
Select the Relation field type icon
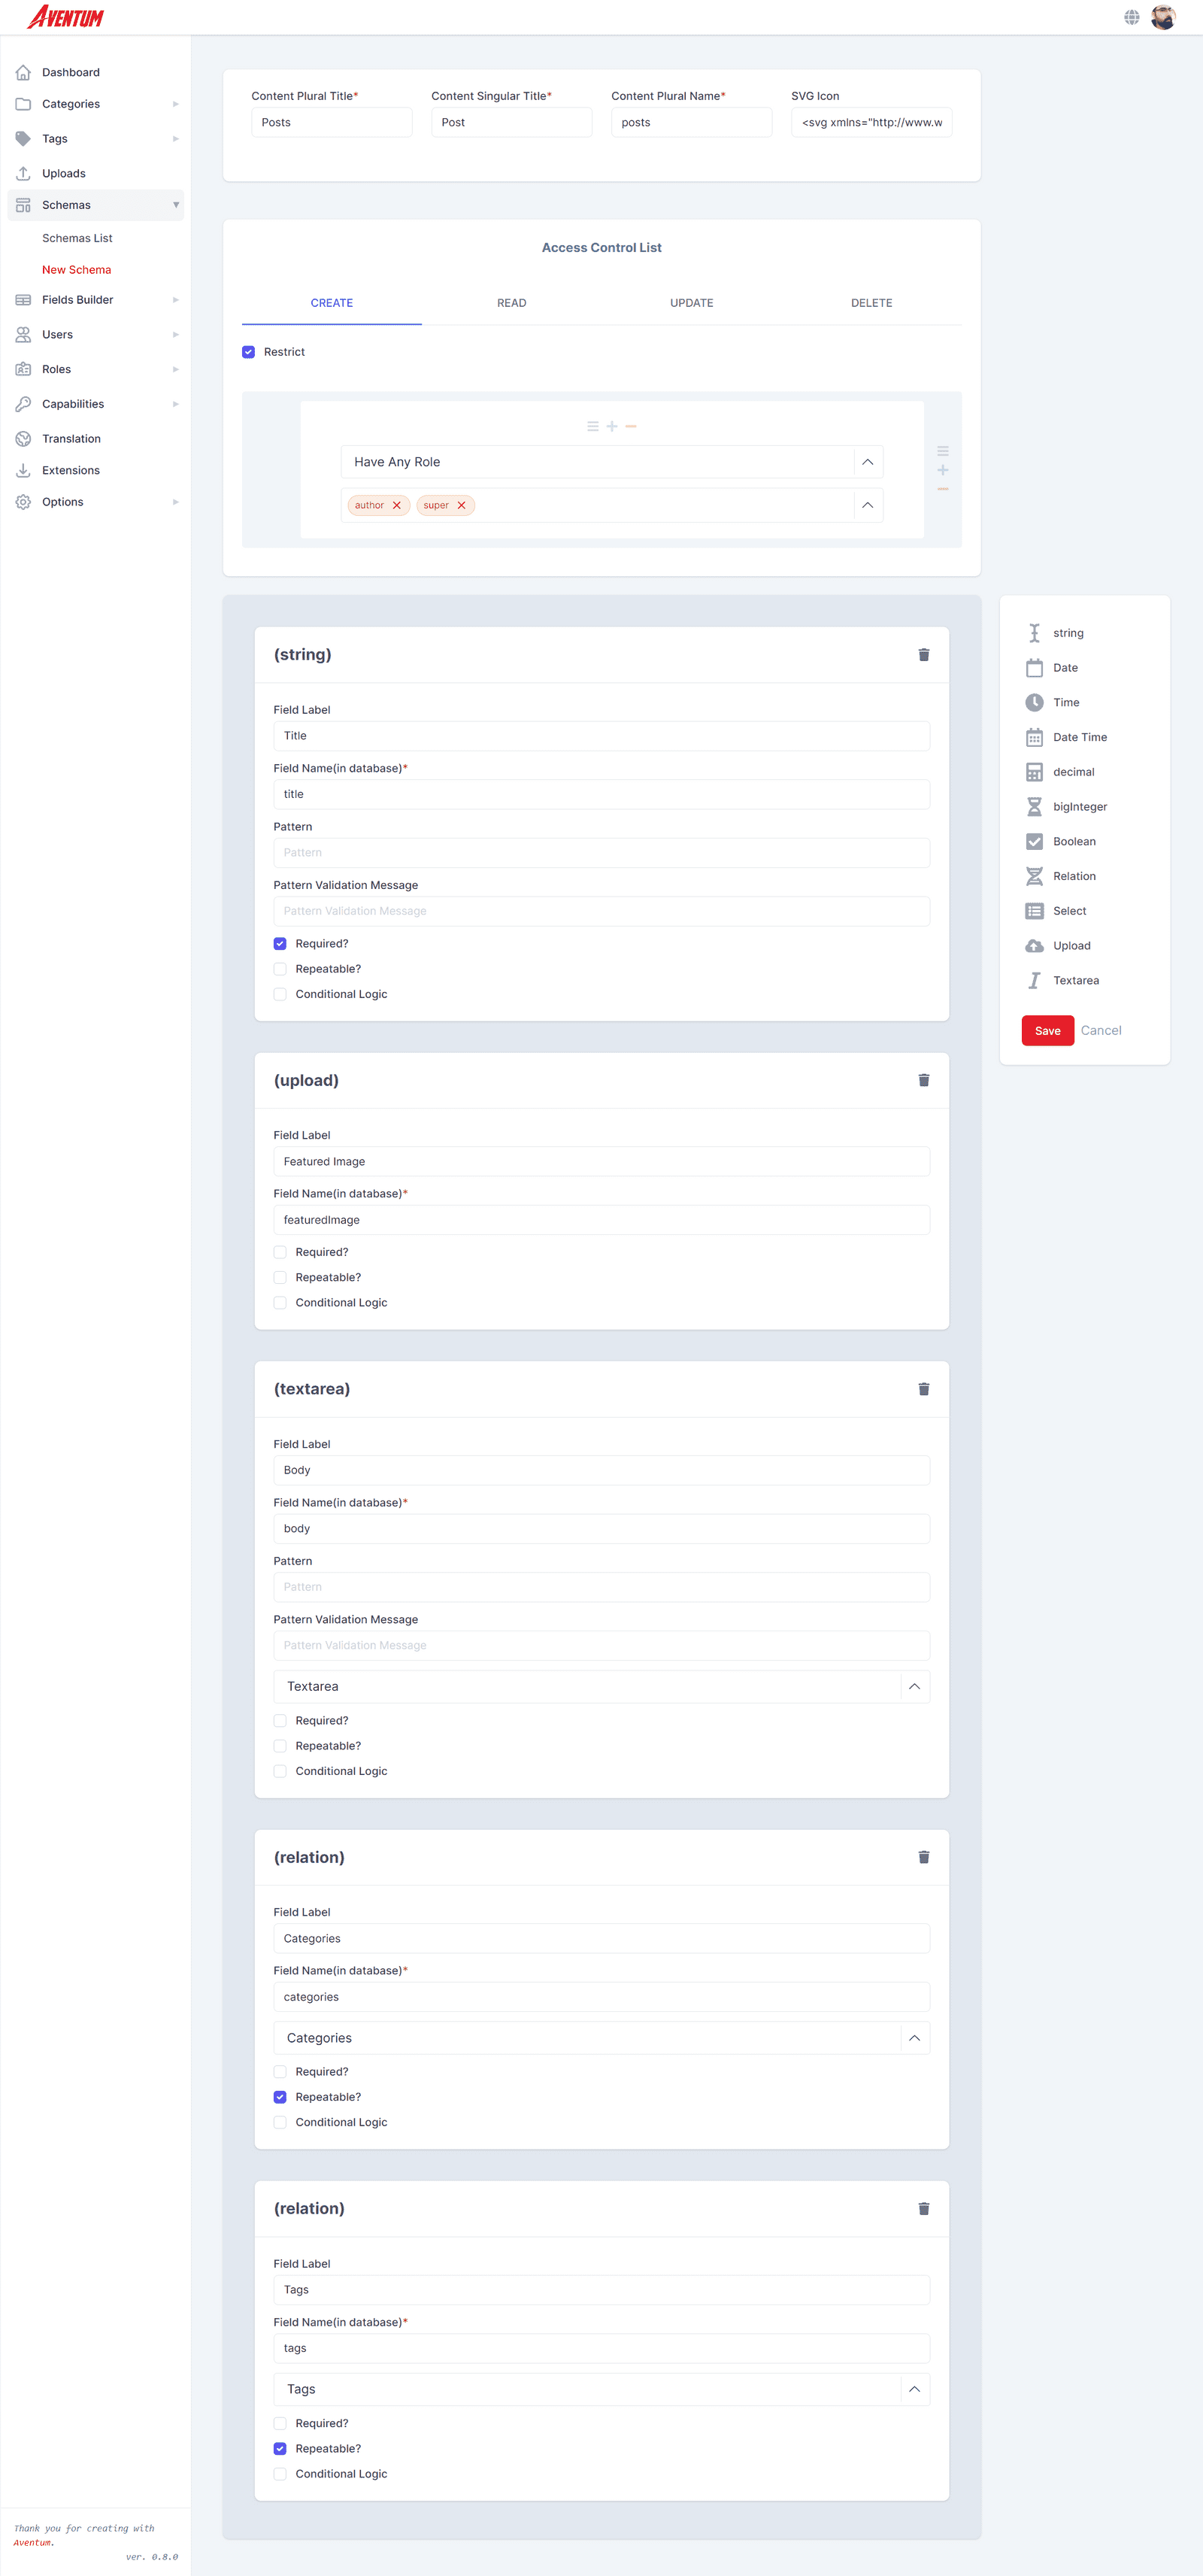(x=1034, y=876)
